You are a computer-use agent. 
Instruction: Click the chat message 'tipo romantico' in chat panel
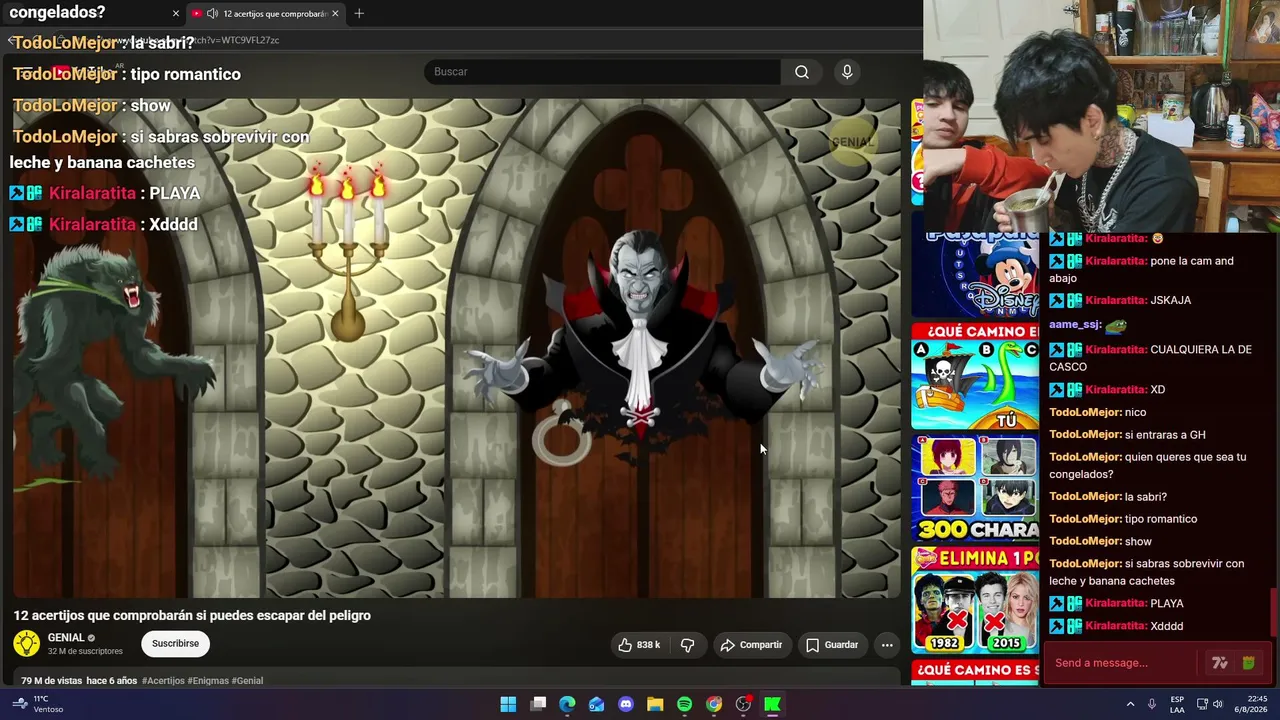(x=1161, y=519)
